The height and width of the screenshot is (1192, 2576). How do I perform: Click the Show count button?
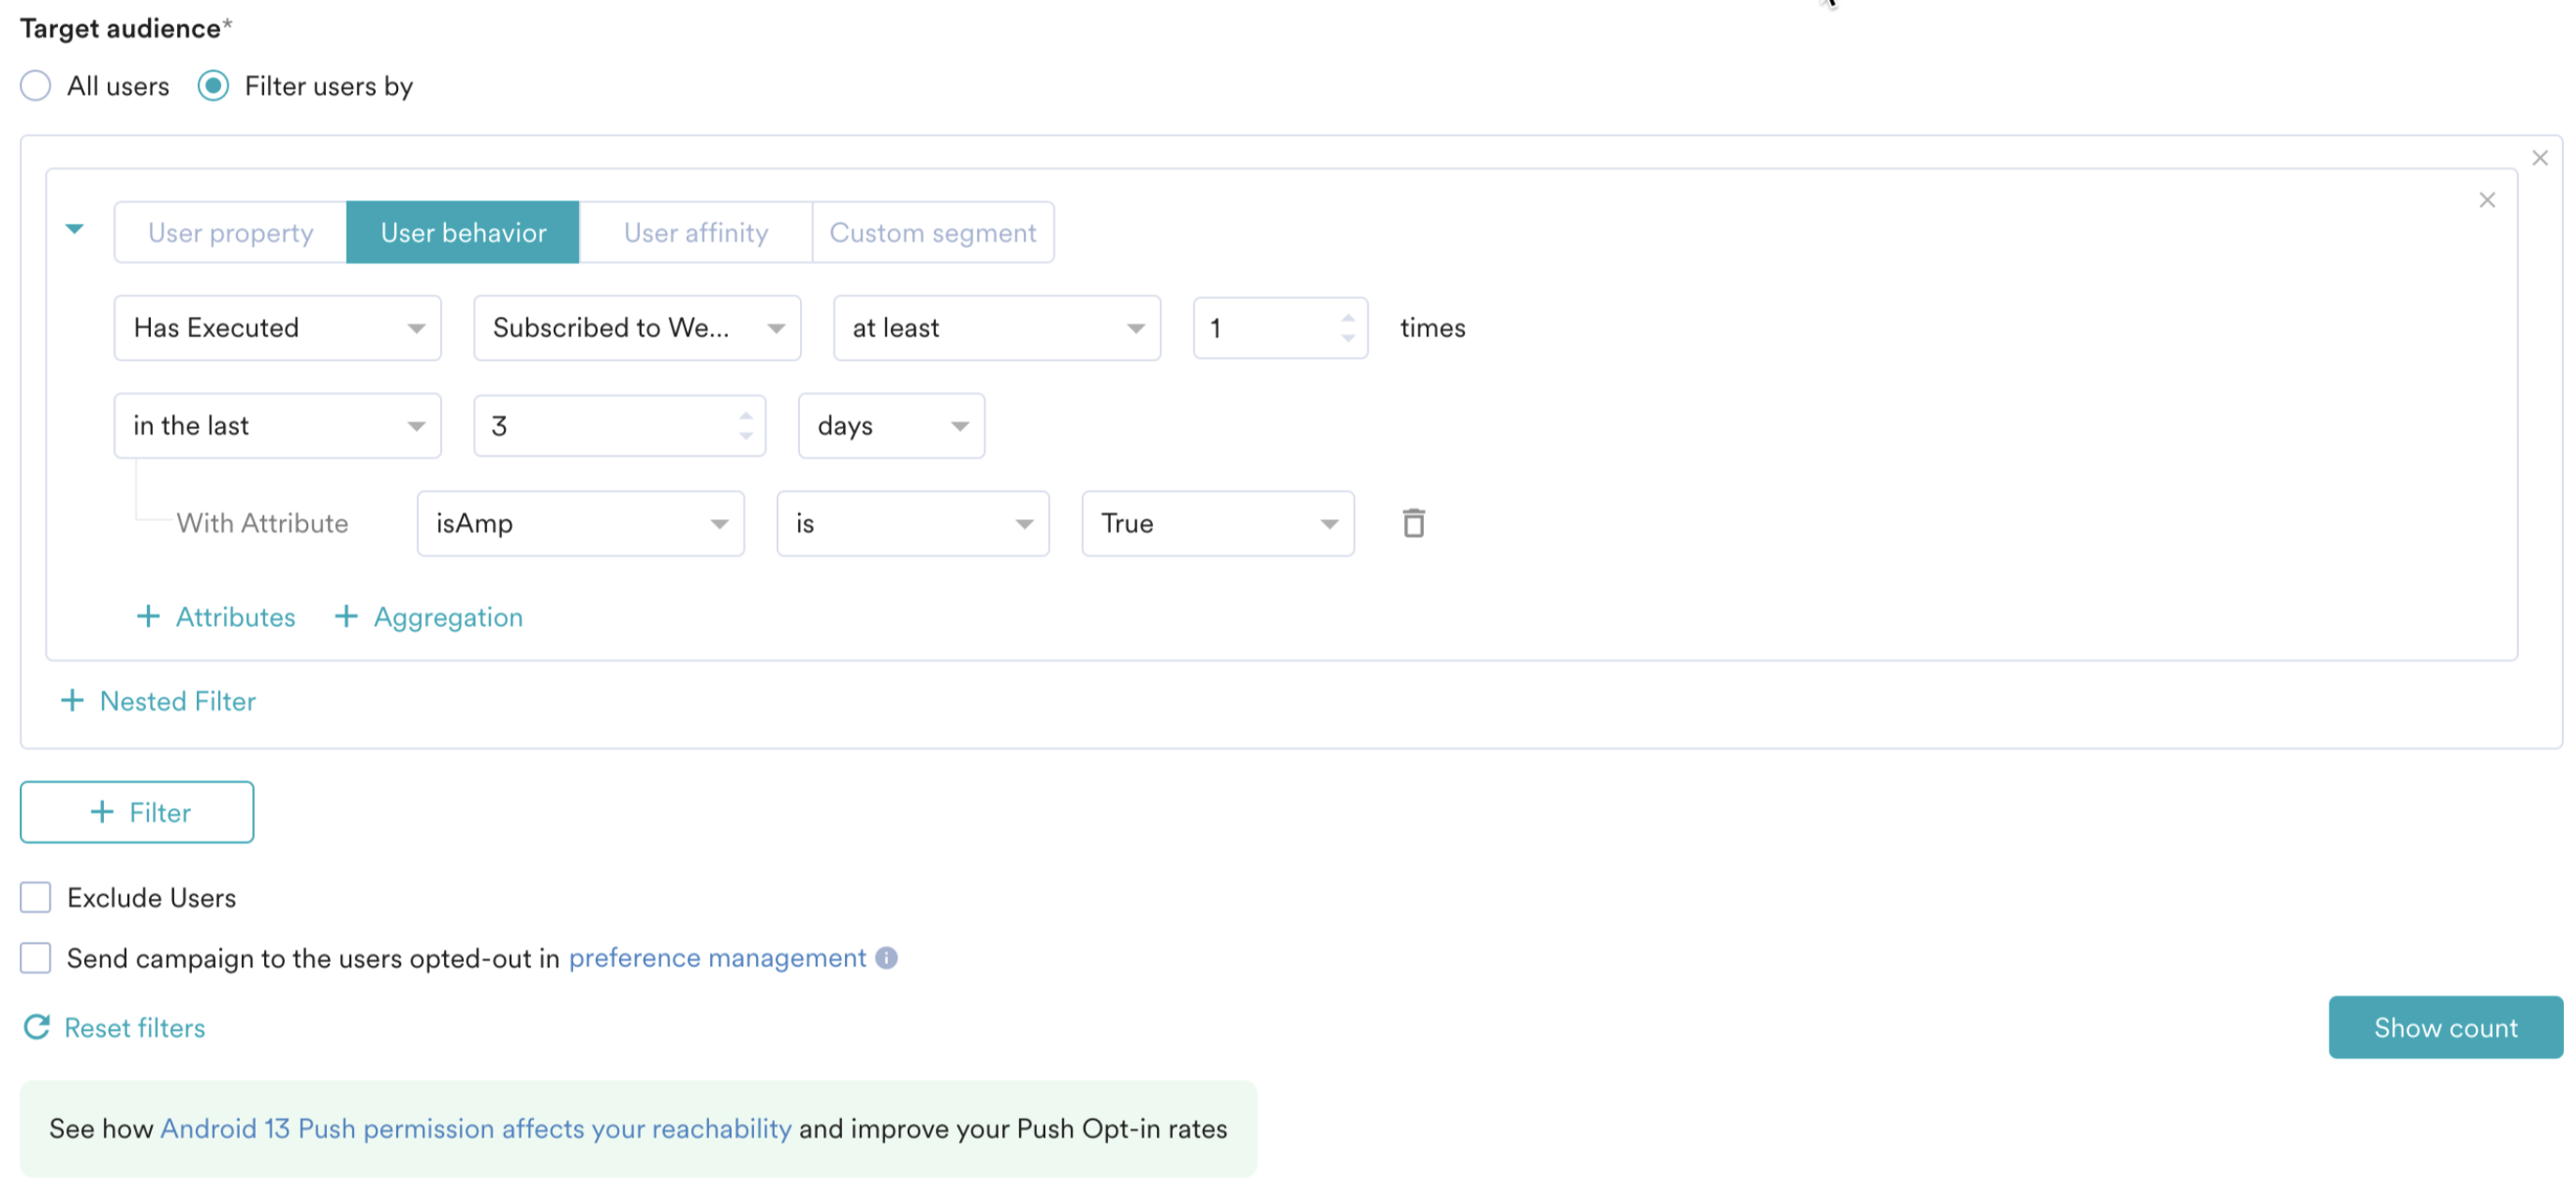[x=2445, y=1027]
